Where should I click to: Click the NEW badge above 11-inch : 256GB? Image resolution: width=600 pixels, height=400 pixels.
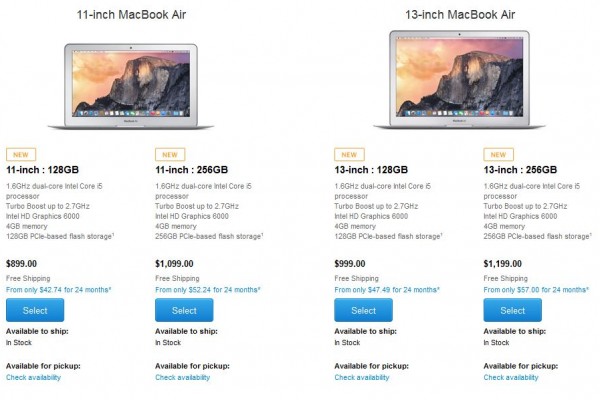click(169, 155)
